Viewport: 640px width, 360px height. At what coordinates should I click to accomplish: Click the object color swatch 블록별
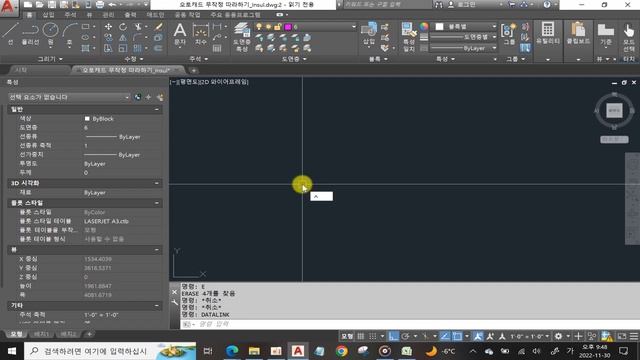click(x=439, y=27)
